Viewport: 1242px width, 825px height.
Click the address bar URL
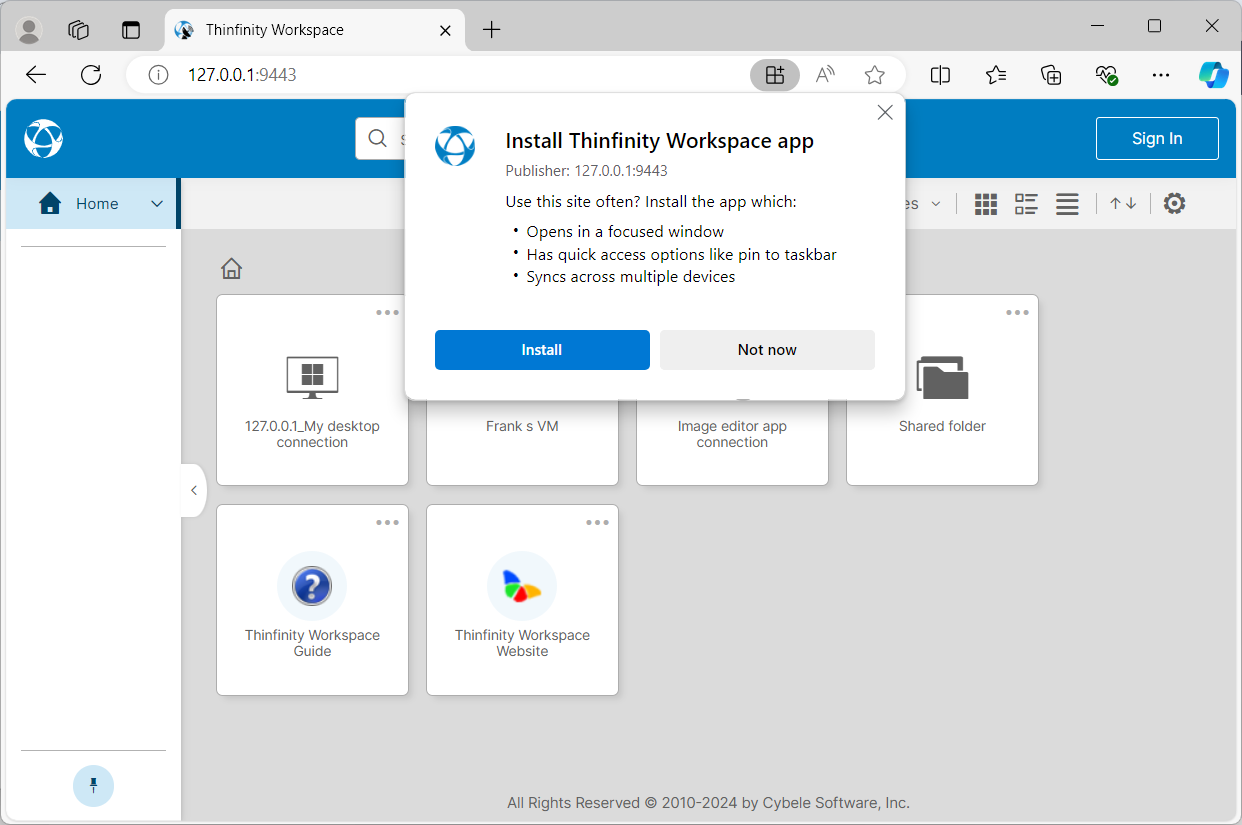pos(242,75)
